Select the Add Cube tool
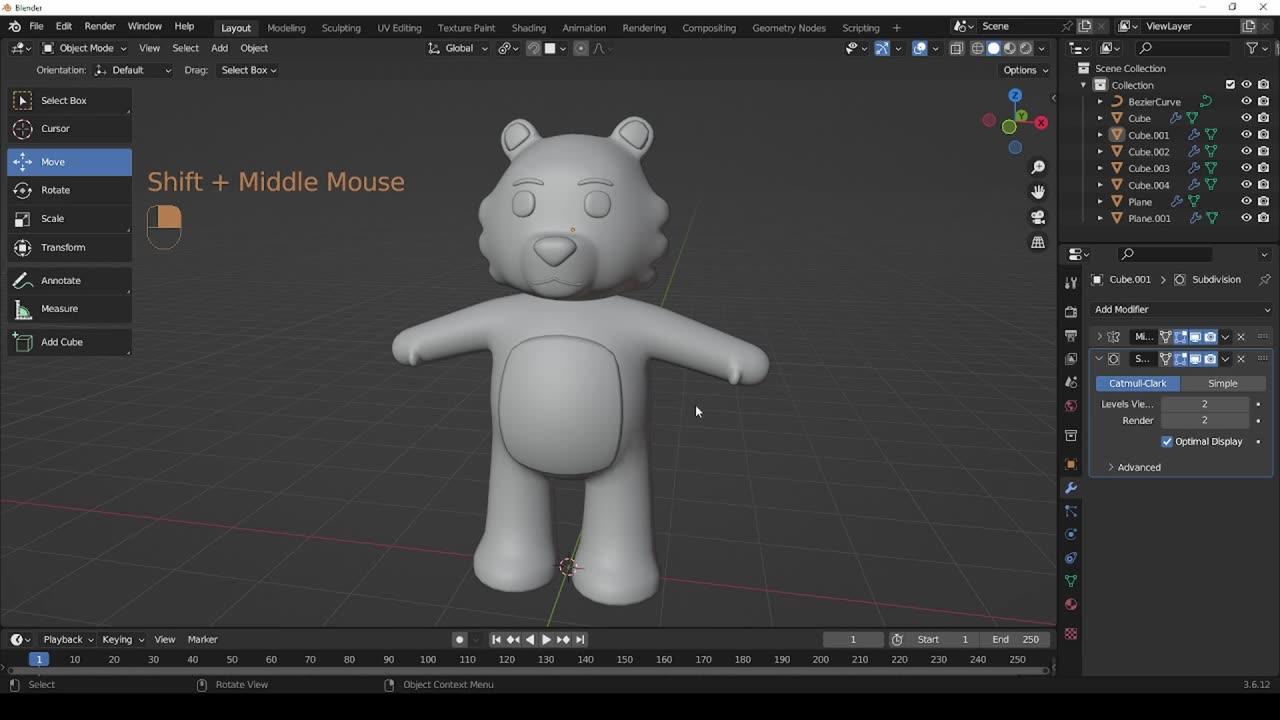Screen dimensions: 1280x720 coord(69,342)
